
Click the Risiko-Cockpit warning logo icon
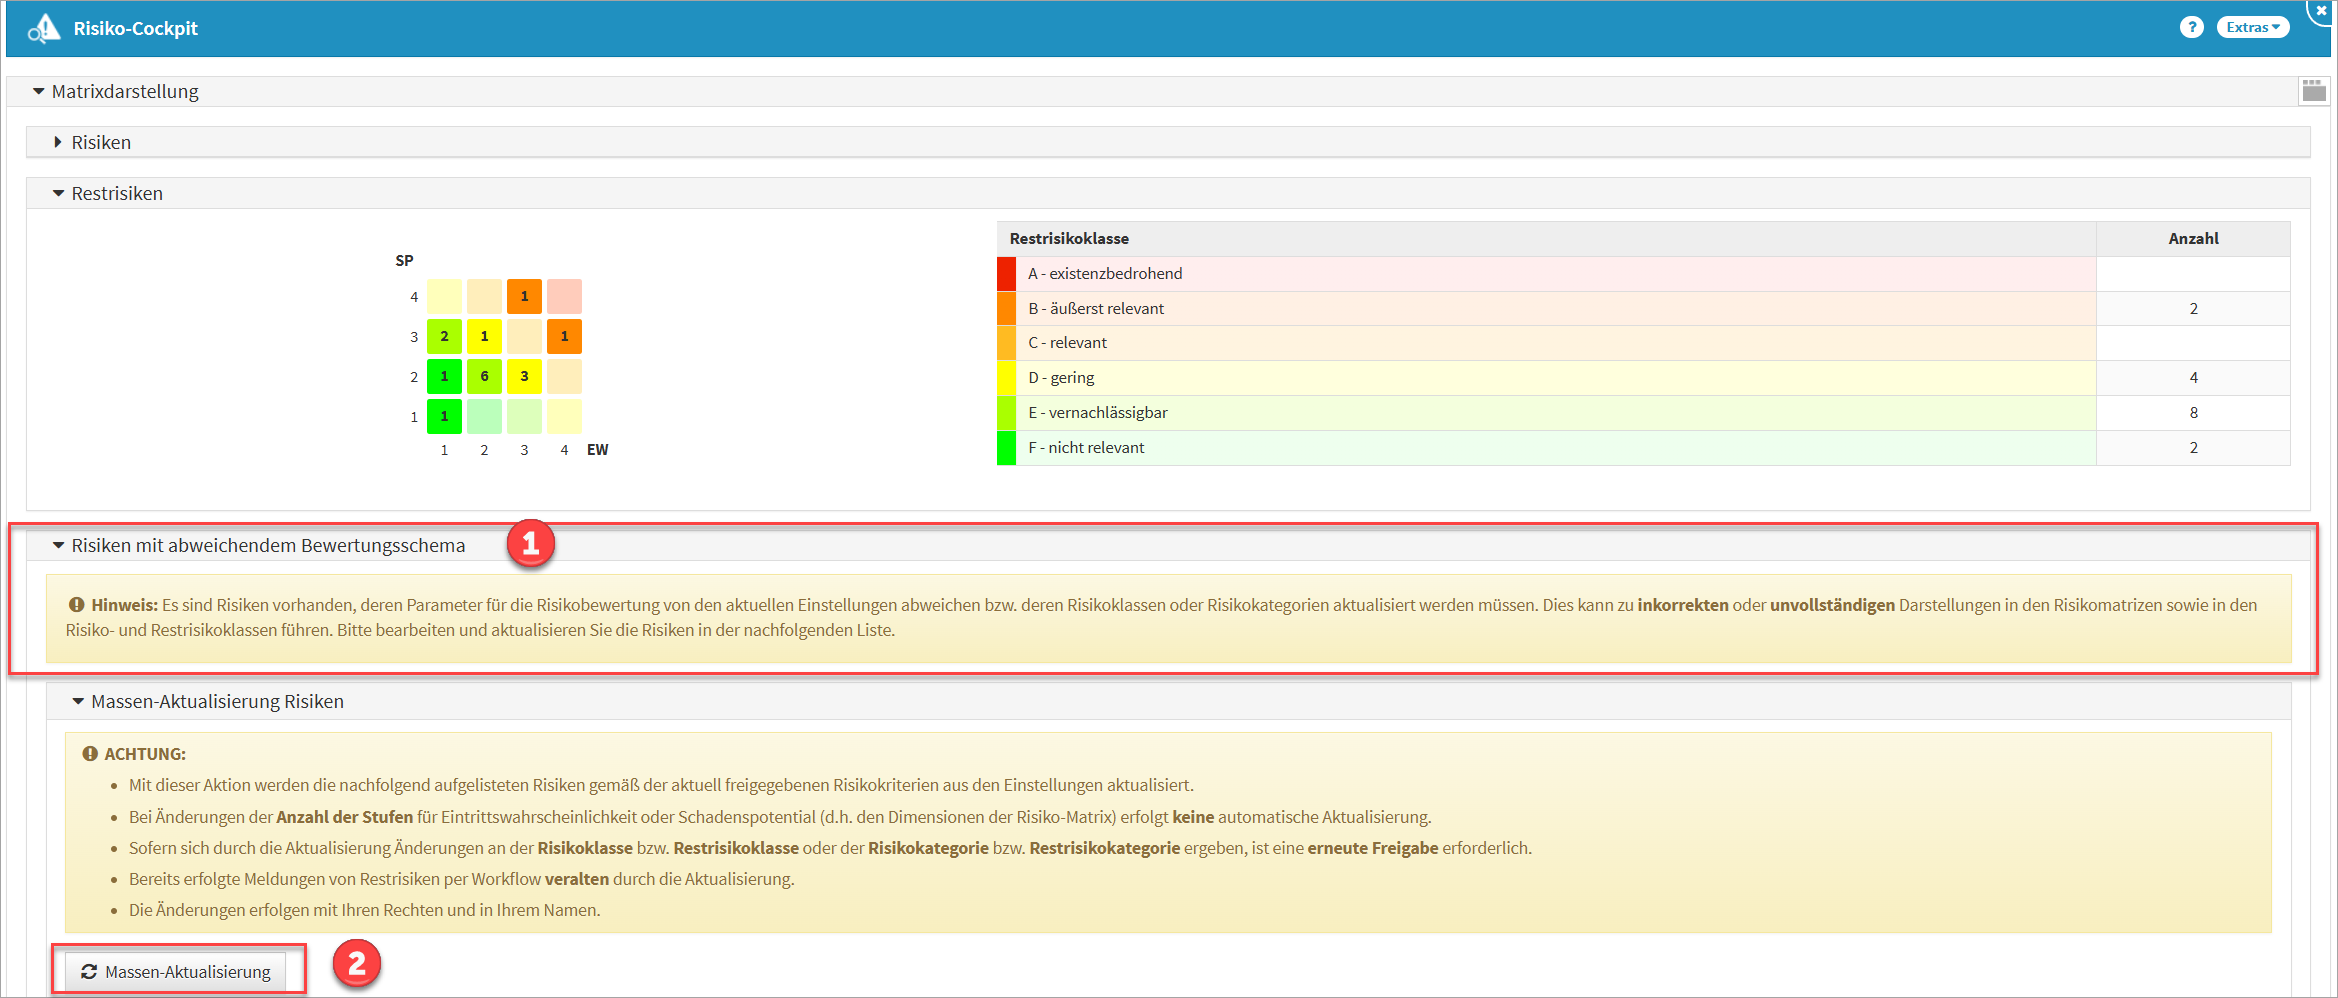click(x=44, y=29)
